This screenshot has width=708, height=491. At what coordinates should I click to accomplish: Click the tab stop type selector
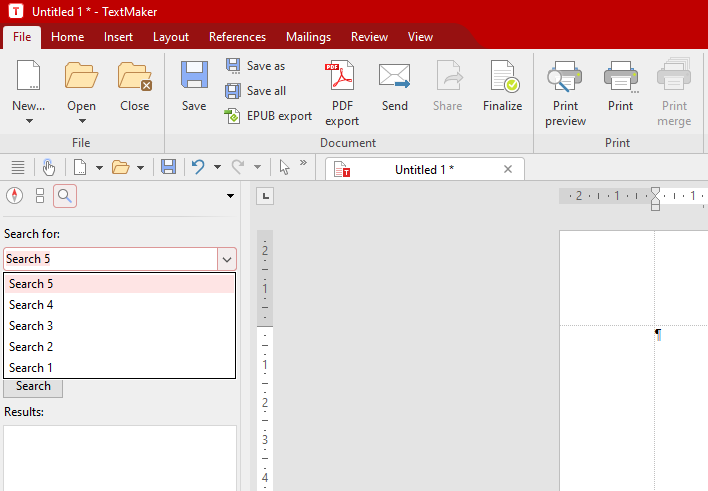(265, 196)
